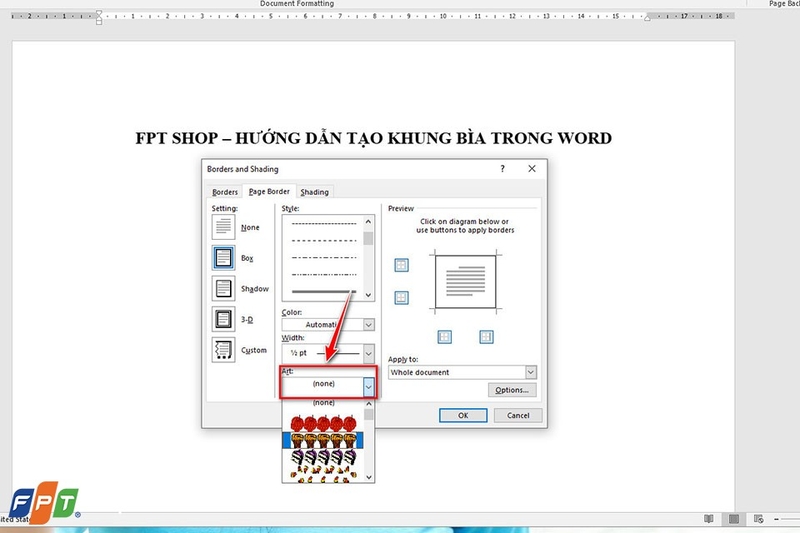
Task: Choose the Box border setting icon
Action: tap(223, 258)
